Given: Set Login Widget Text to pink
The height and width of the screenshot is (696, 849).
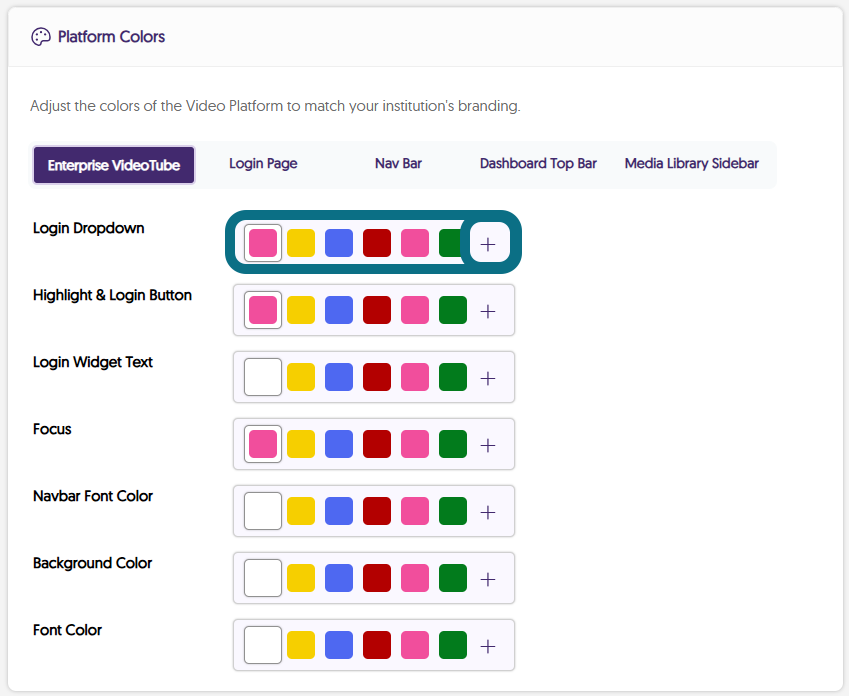Looking at the screenshot, I should coord(415,377).
